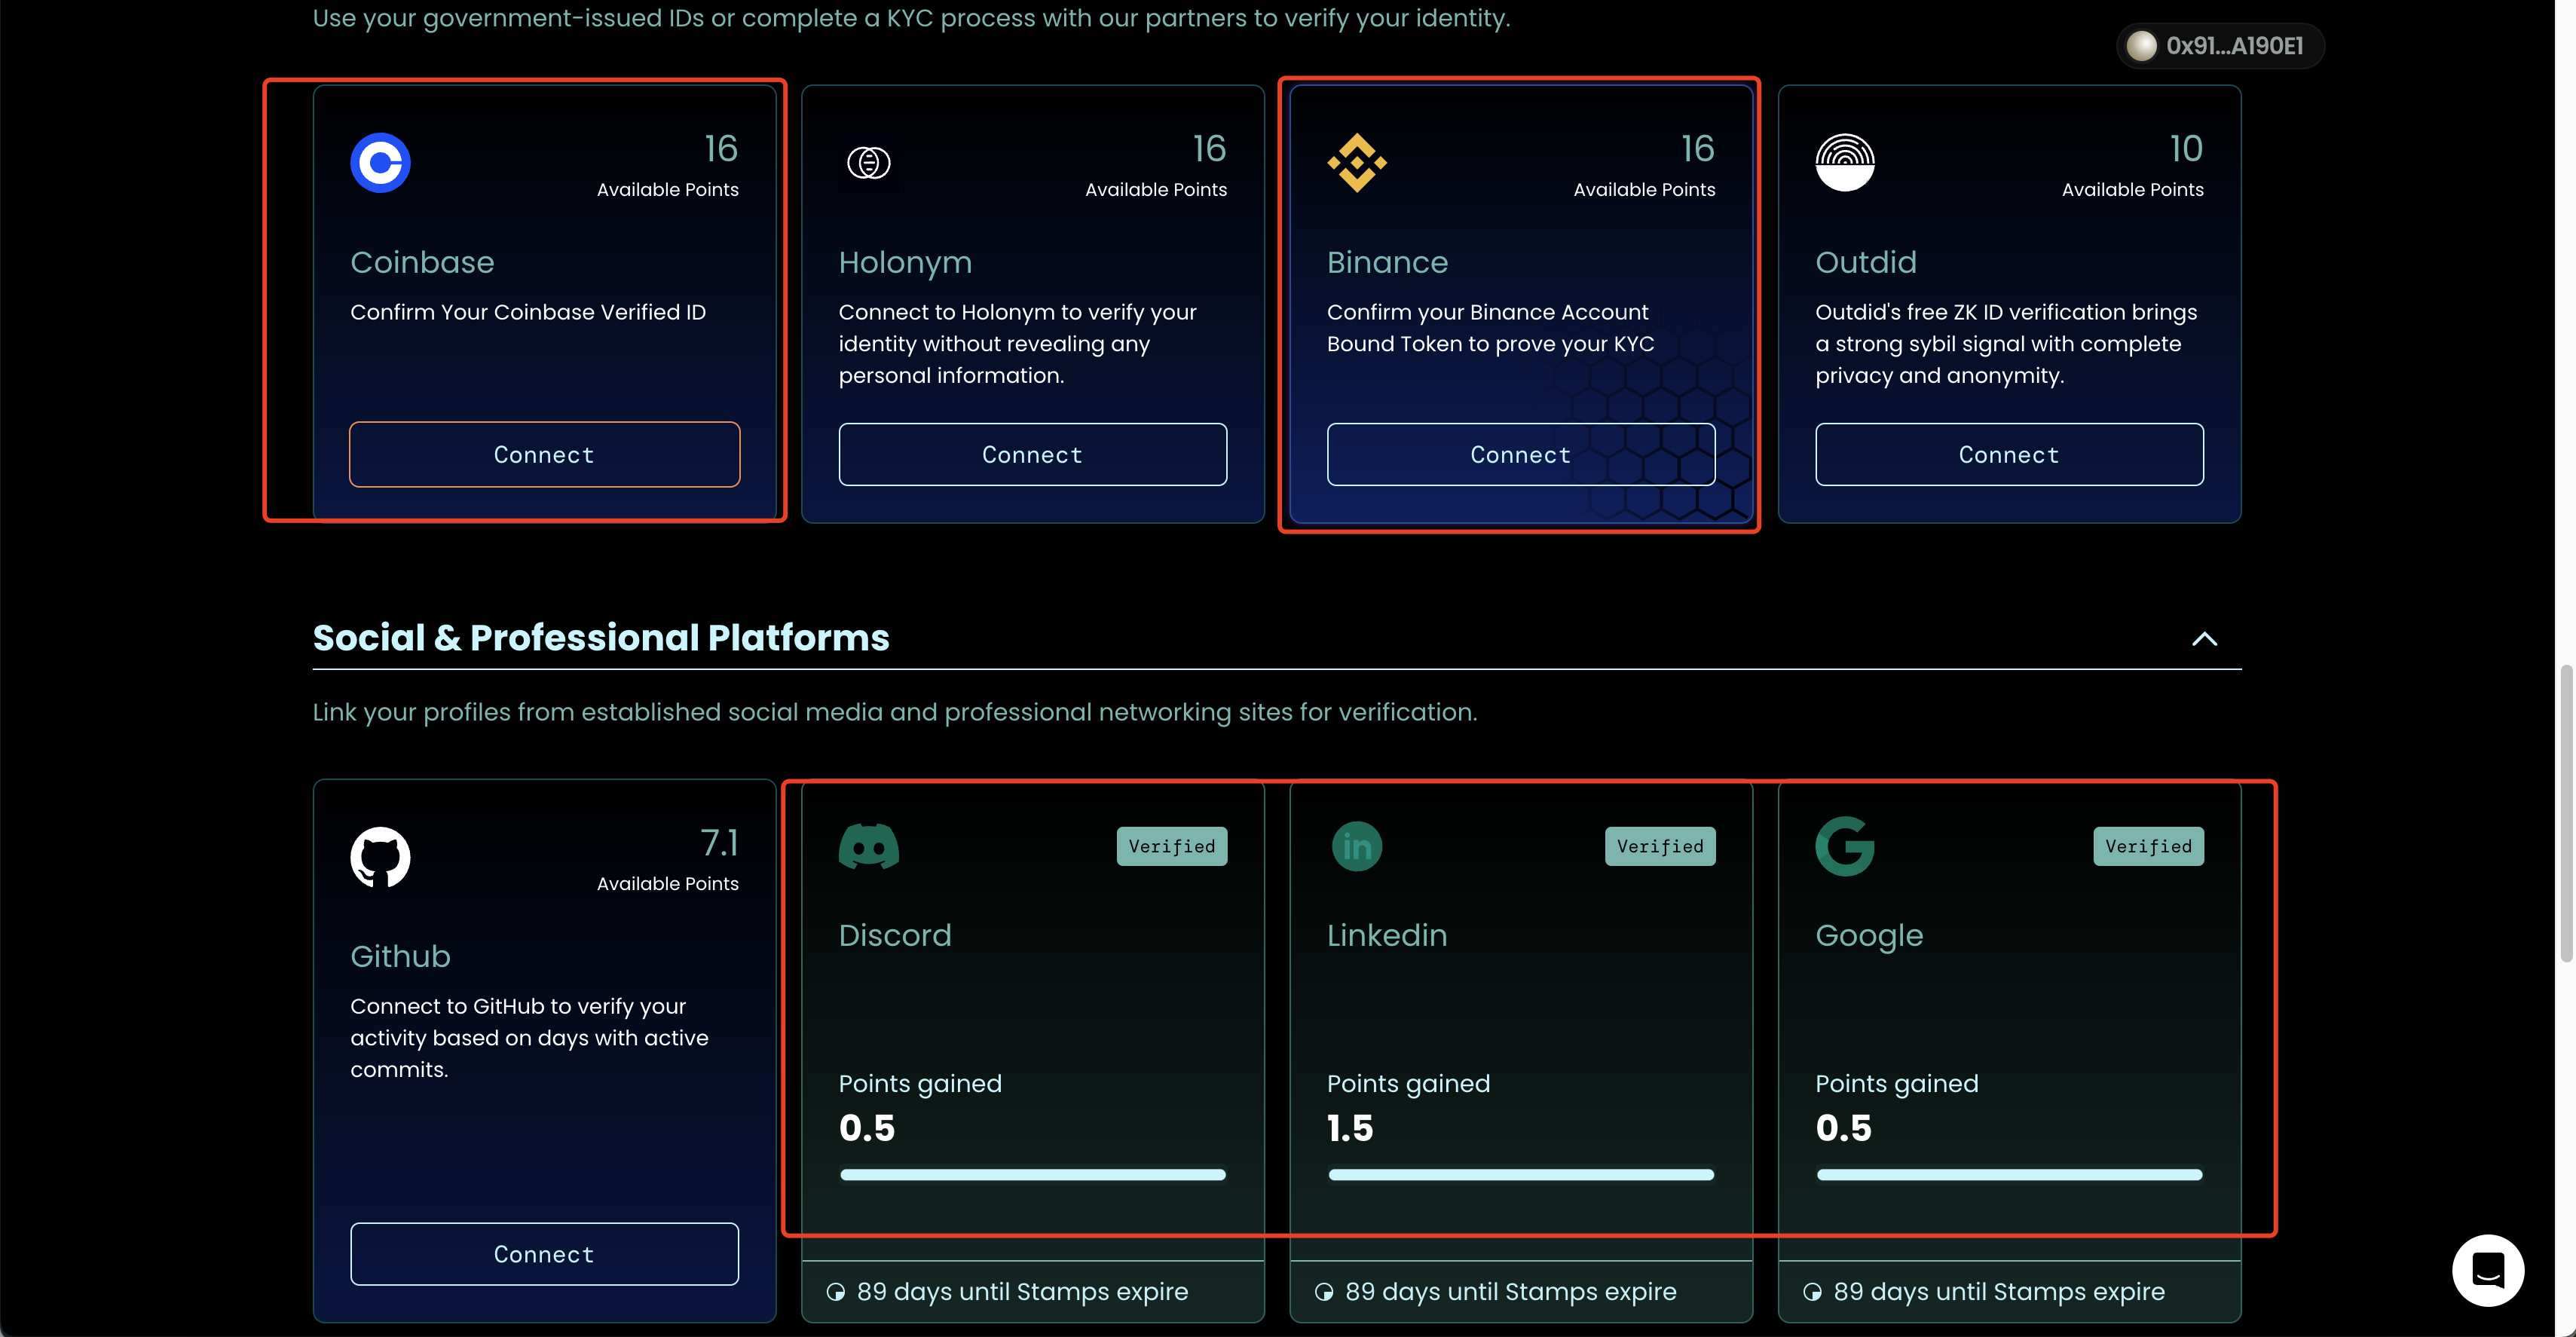Collapse the Social & Professional Platforms section

[x=2204, y=639]
